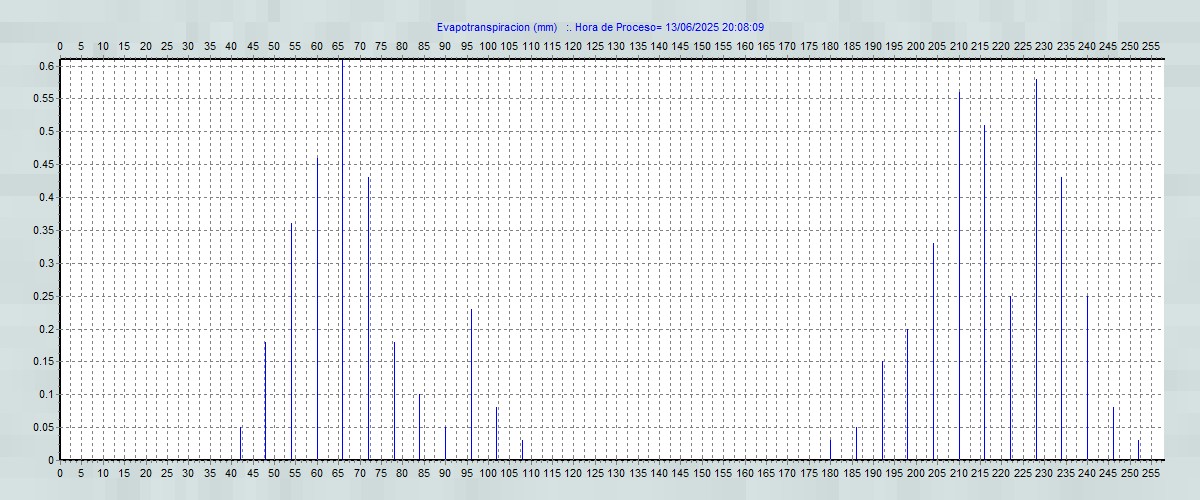Select the 0.46 bar at position 60
Image resolution: width=1200 pixels, height=500 pixels.
(x=317, y=308)
